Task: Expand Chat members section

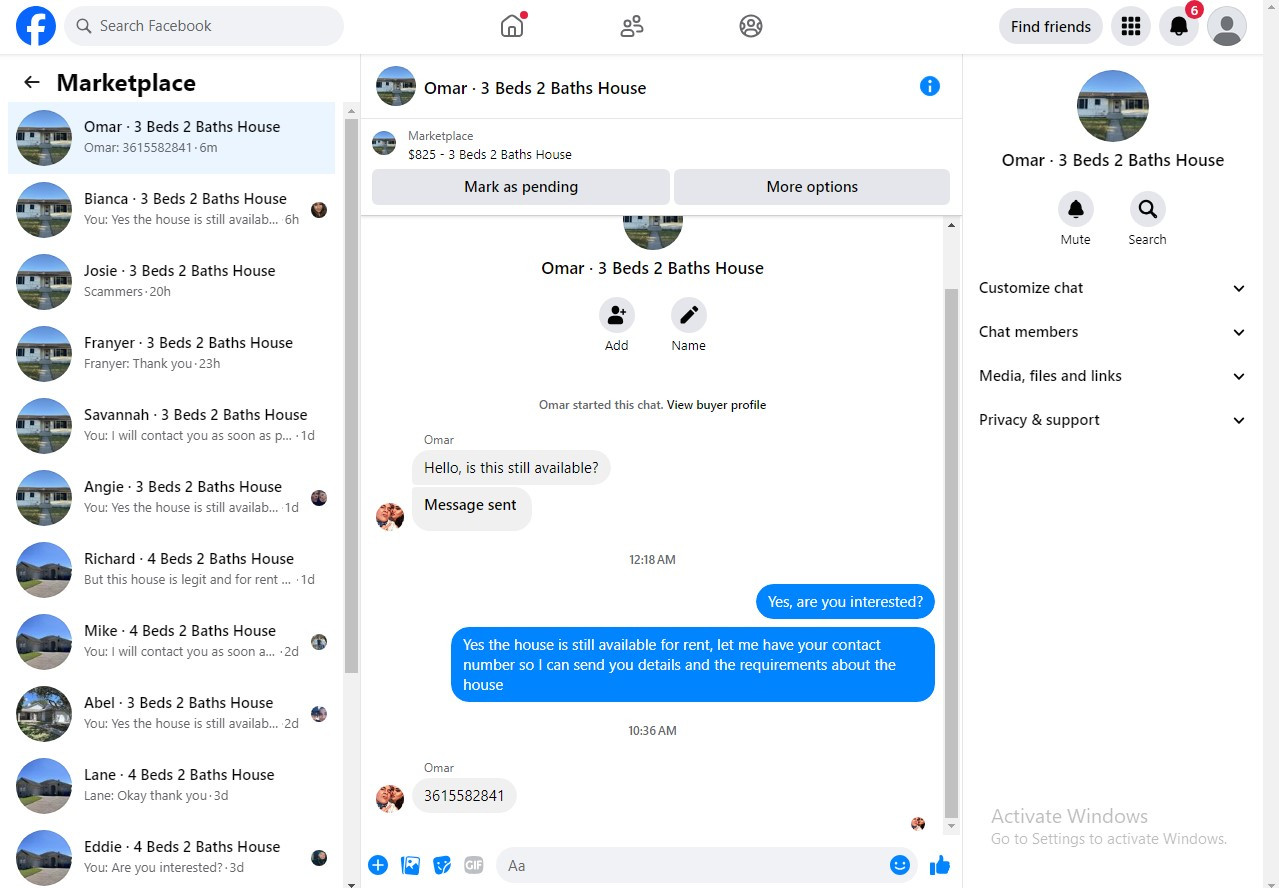Action: coord(1113,332)
